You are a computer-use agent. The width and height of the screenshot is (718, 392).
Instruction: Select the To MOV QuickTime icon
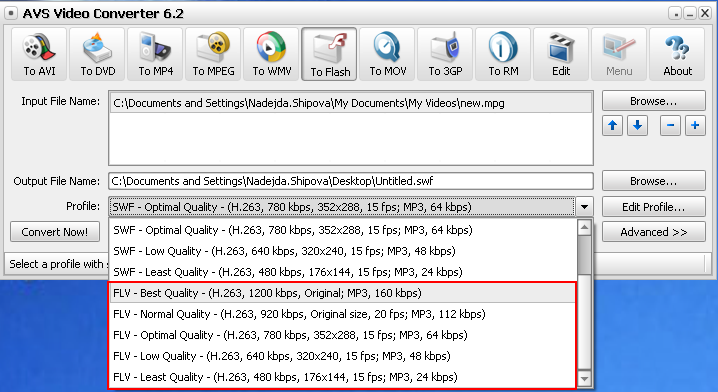(387, 54)
